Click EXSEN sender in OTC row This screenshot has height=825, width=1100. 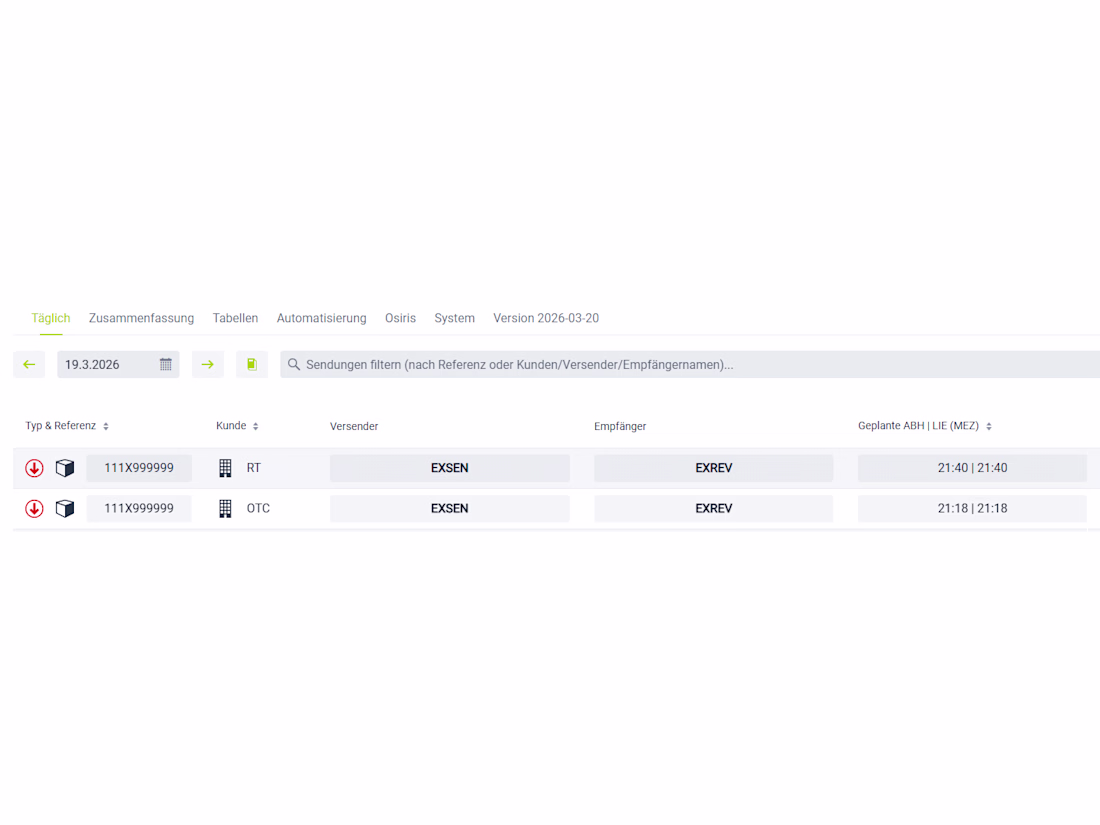[x=450, y=509]
